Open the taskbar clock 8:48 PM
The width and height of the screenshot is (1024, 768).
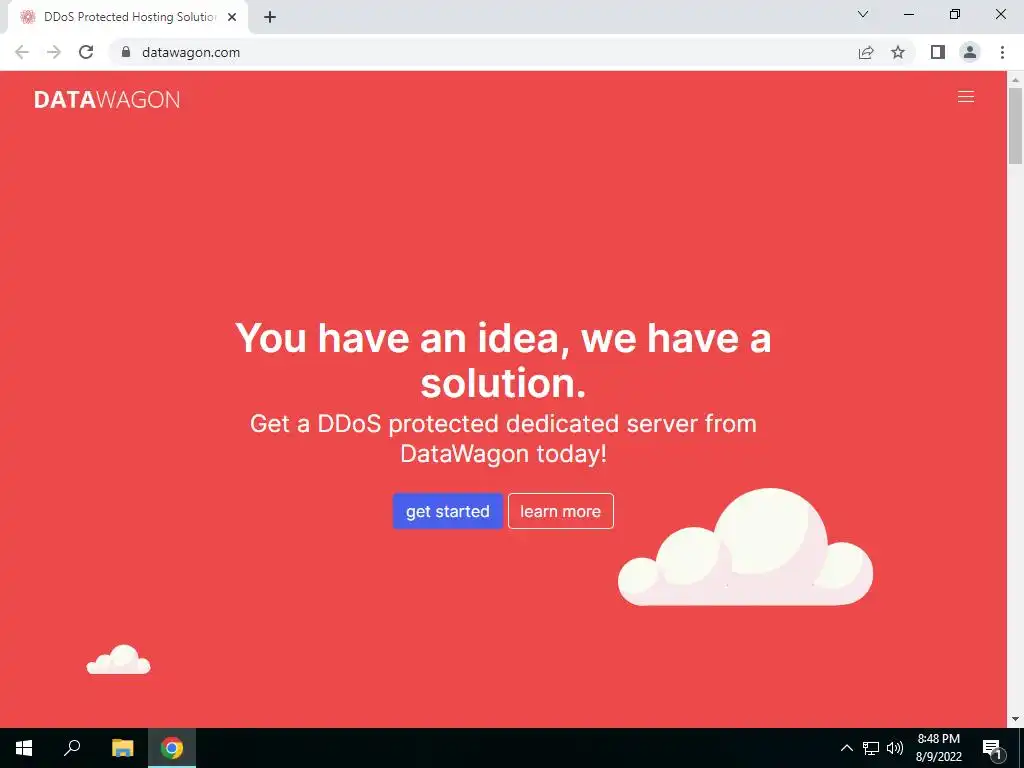pyautogui.click(x=938, y=748)
